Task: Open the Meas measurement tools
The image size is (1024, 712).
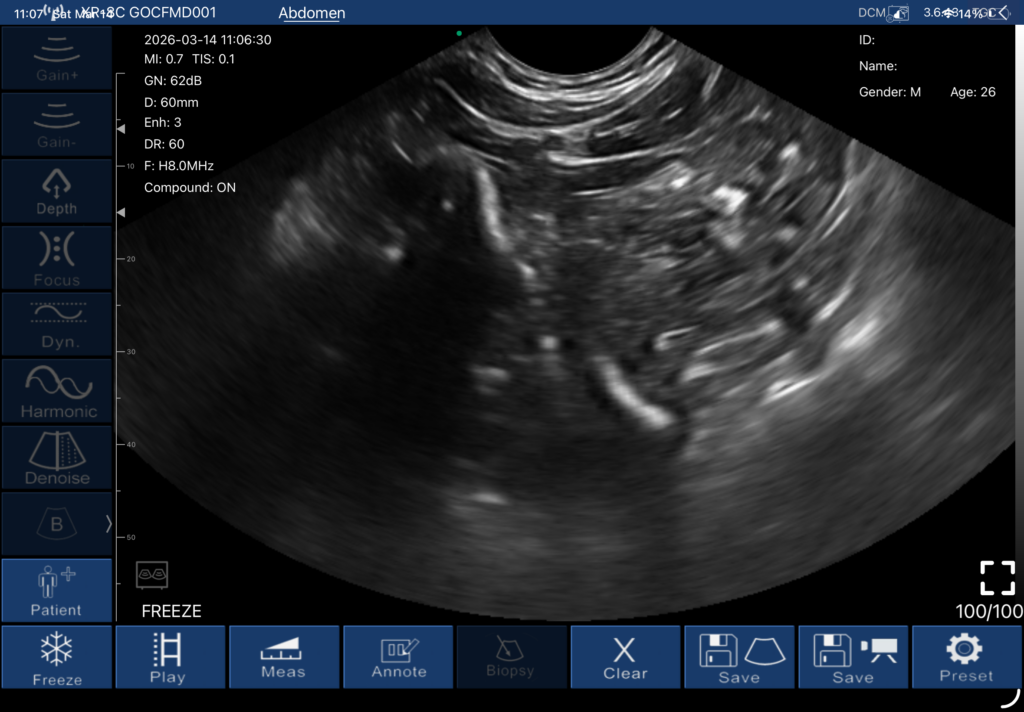Action: coord(284,657)
